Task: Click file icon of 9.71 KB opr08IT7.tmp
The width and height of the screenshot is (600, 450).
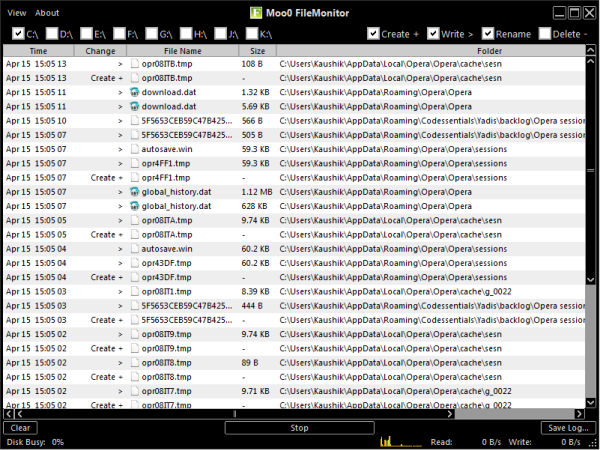Action: 134,391
